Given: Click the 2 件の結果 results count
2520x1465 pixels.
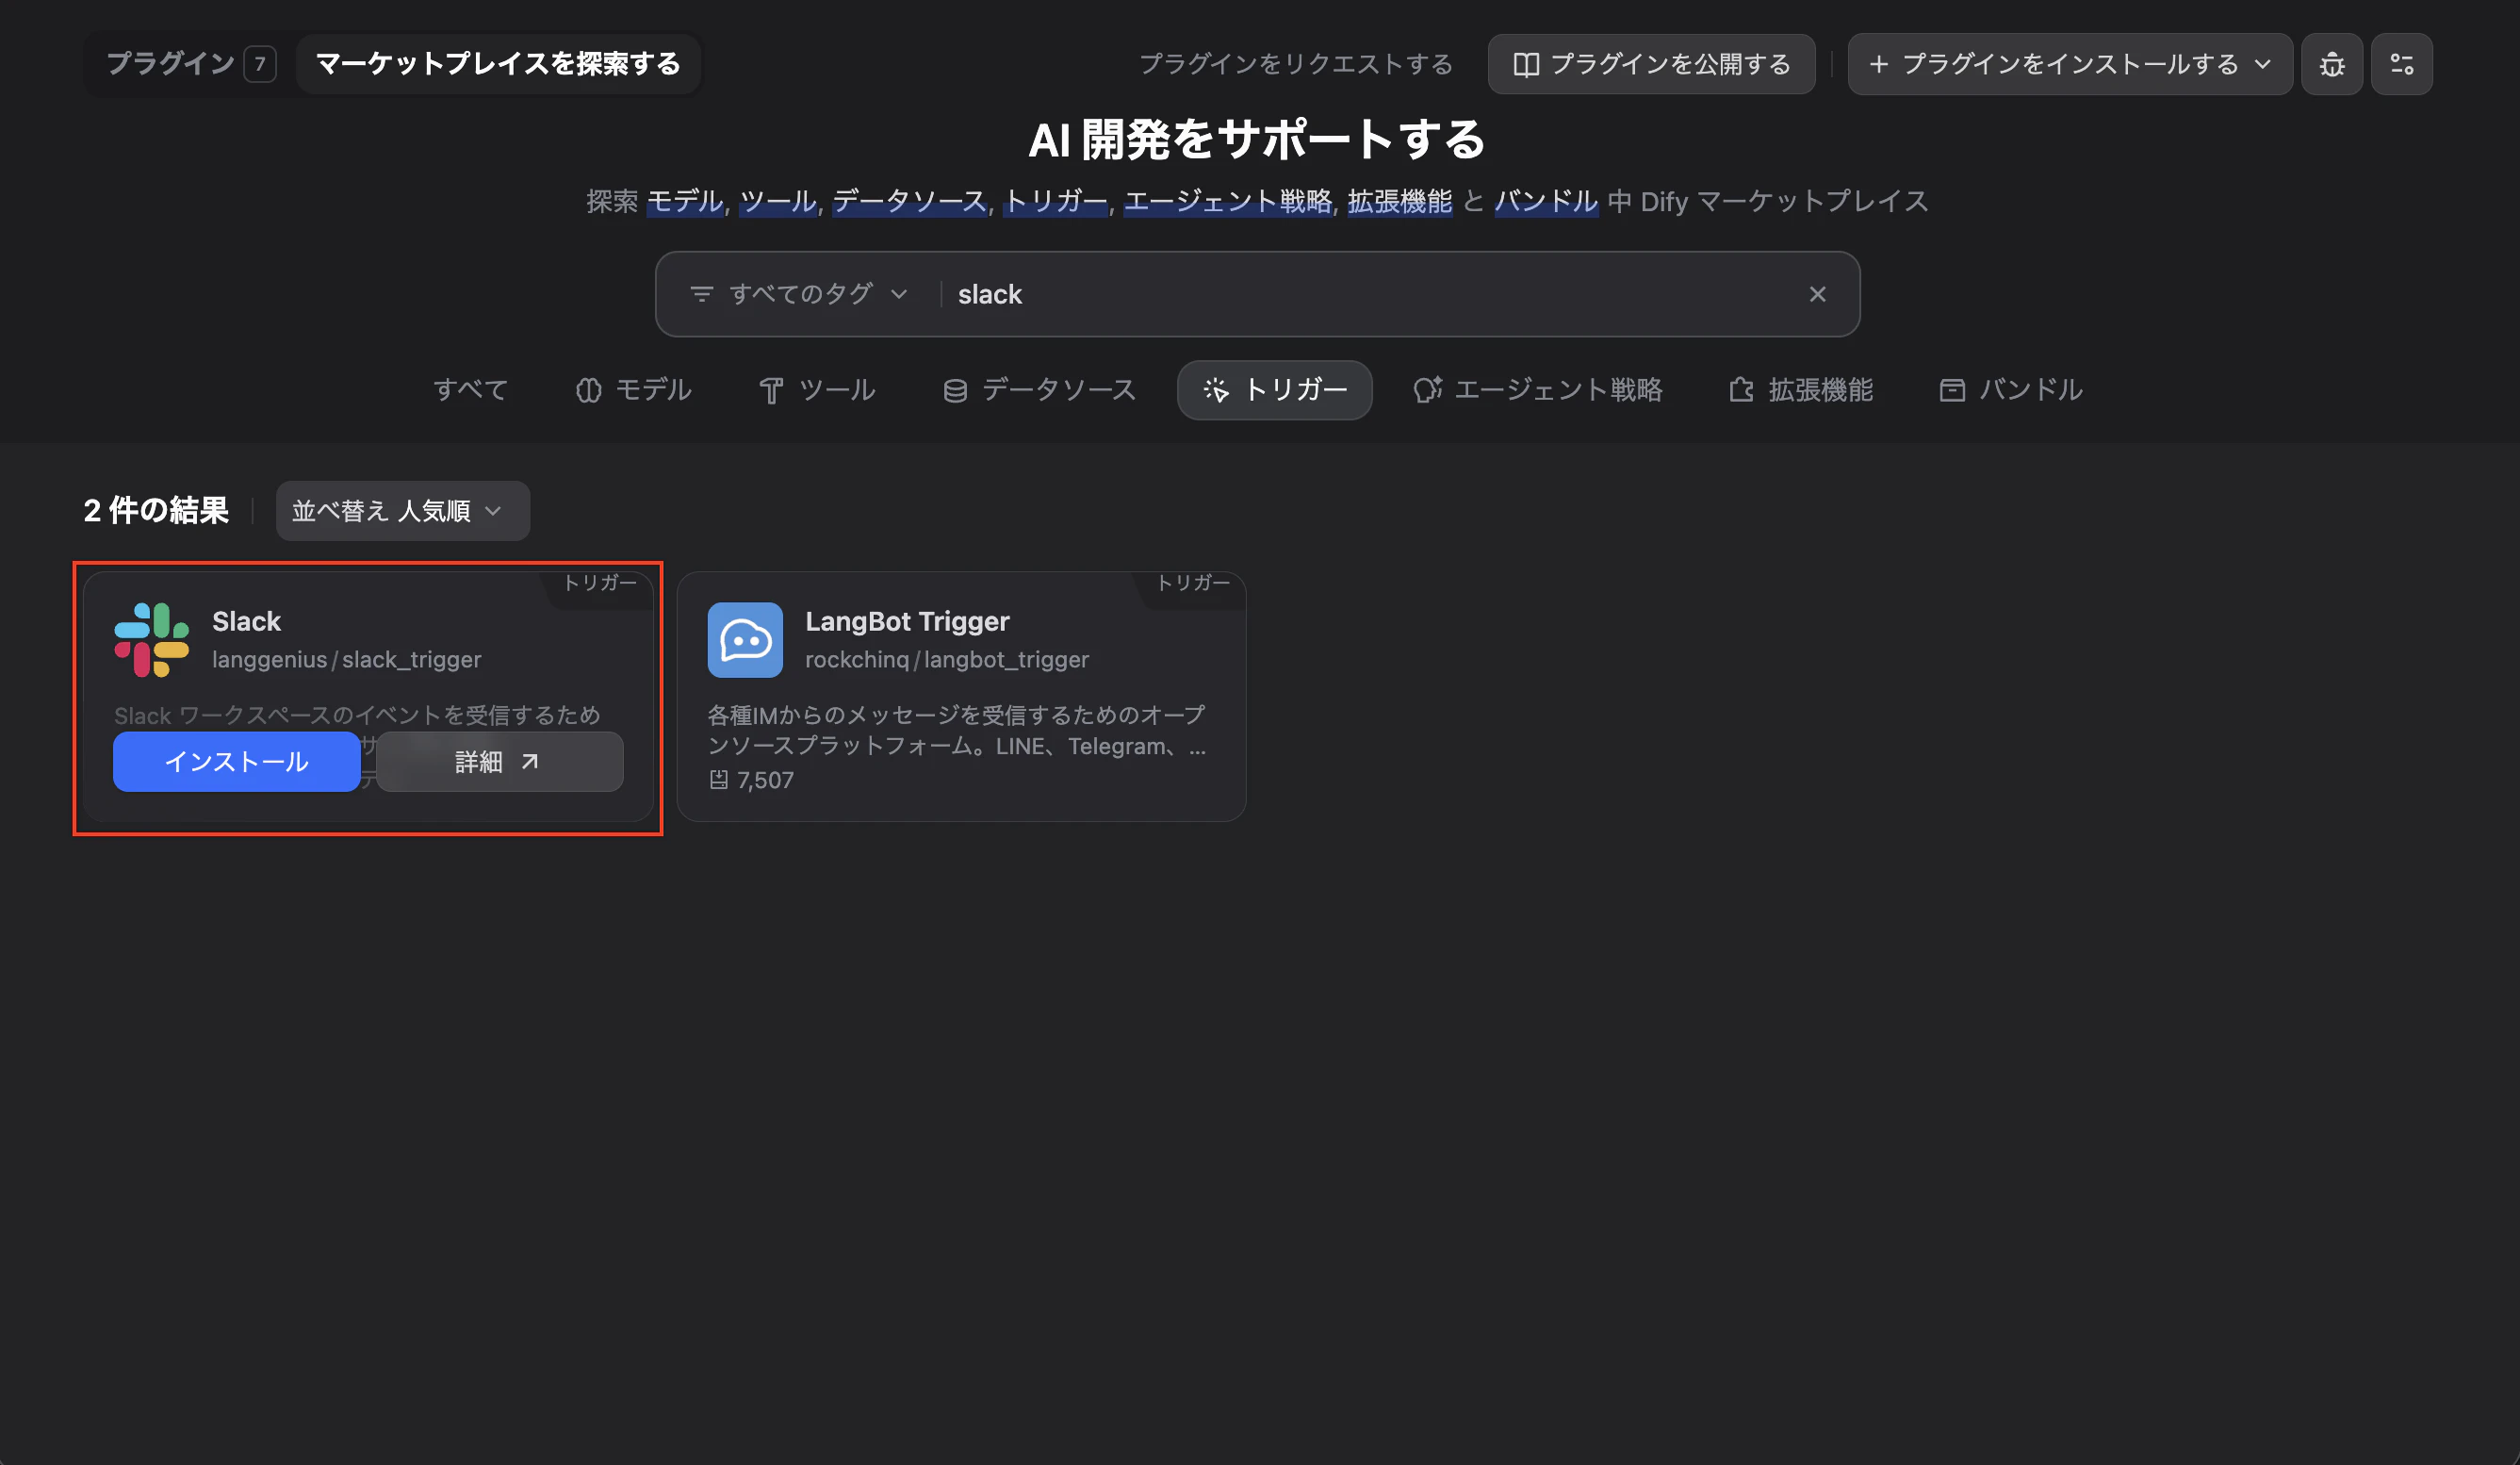Looking at the screenshot, I should pyautogui.click(x=156, y=511).
